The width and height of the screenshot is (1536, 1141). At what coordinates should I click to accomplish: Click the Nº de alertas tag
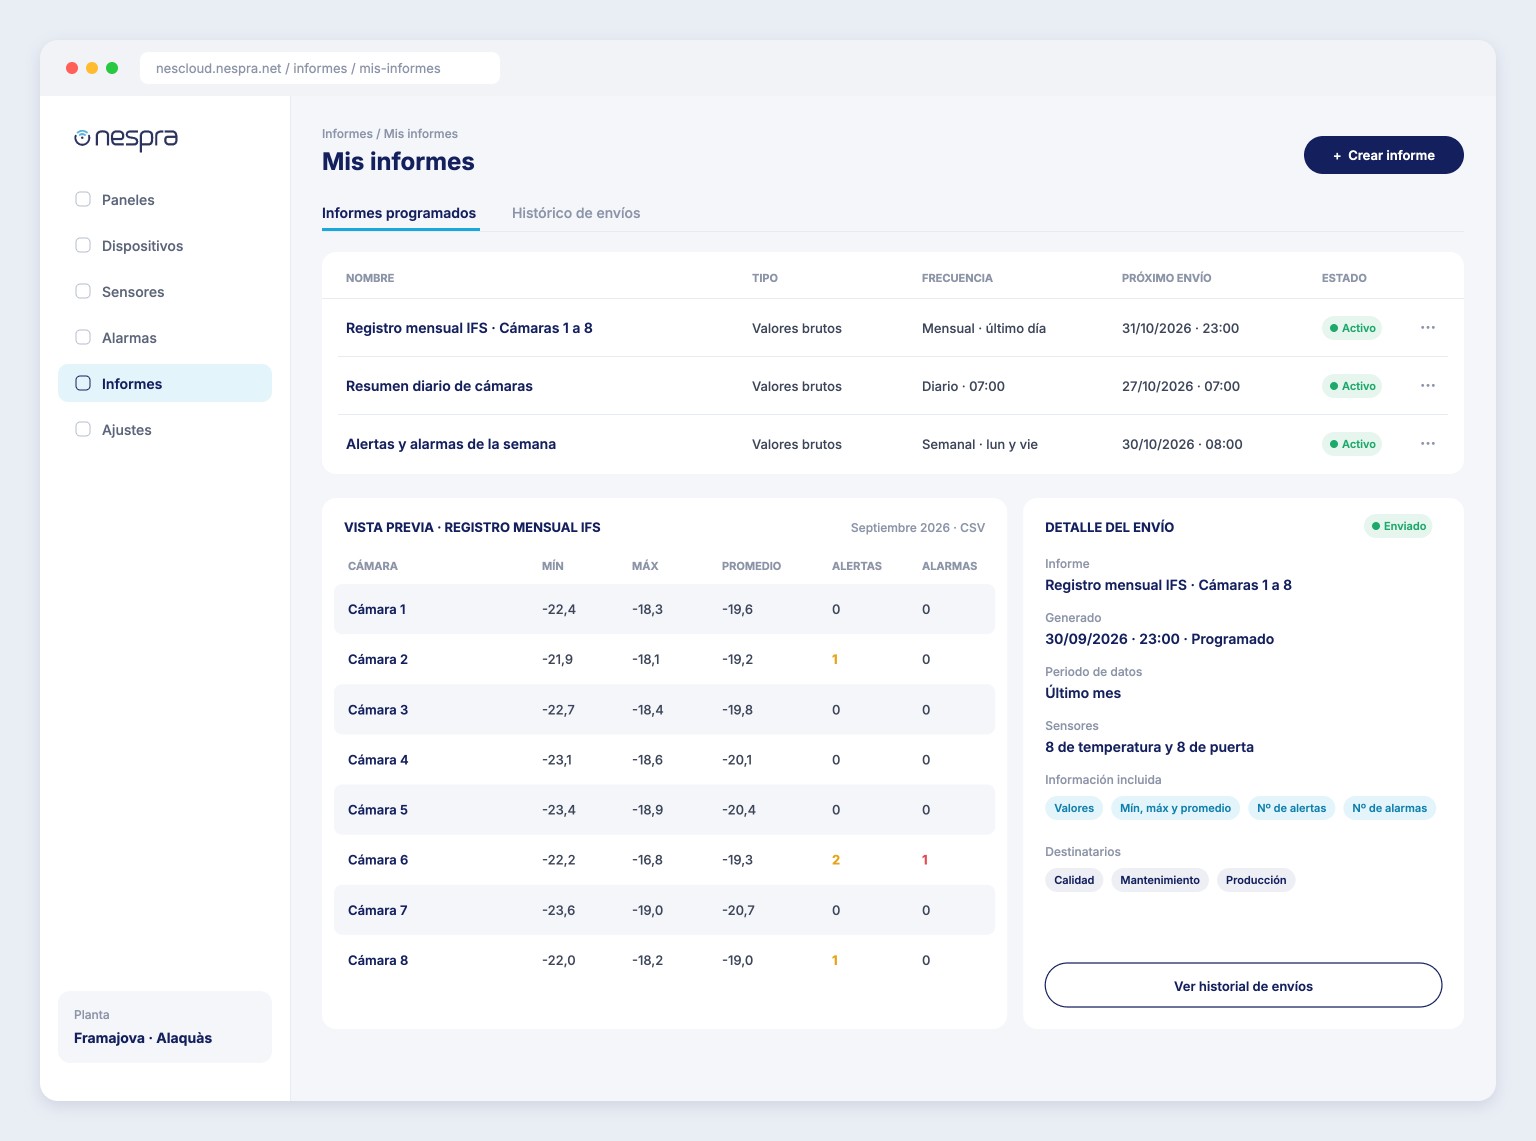coord(1291,808)
